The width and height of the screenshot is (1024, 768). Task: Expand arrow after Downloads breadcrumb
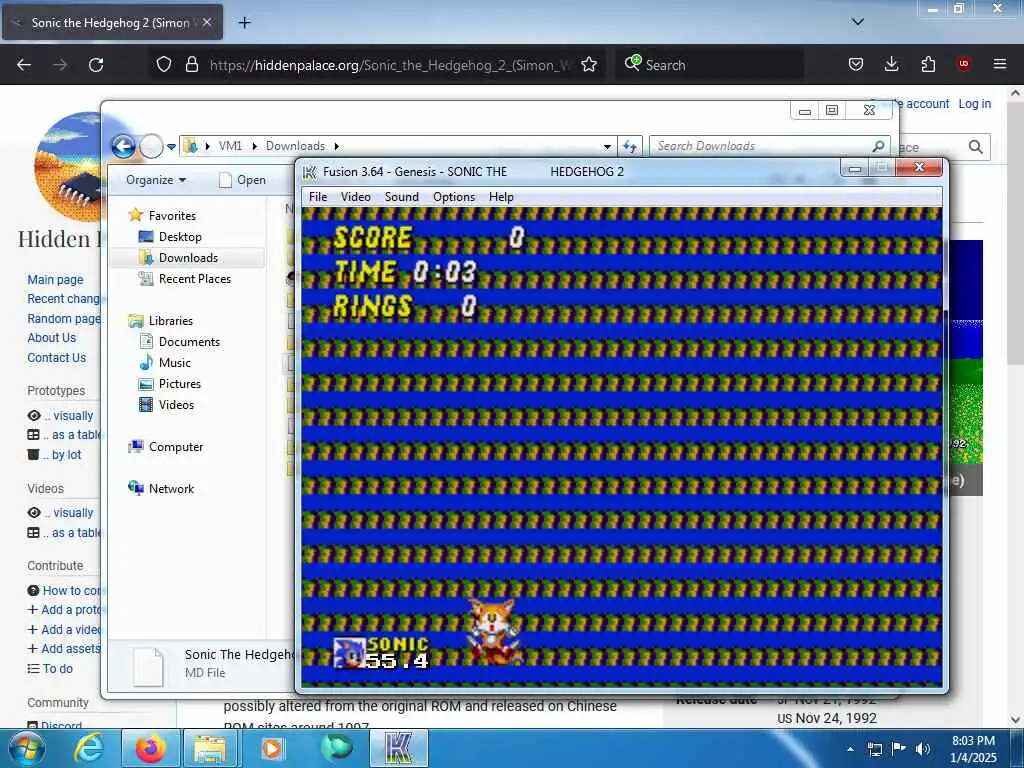coord(337,146)
